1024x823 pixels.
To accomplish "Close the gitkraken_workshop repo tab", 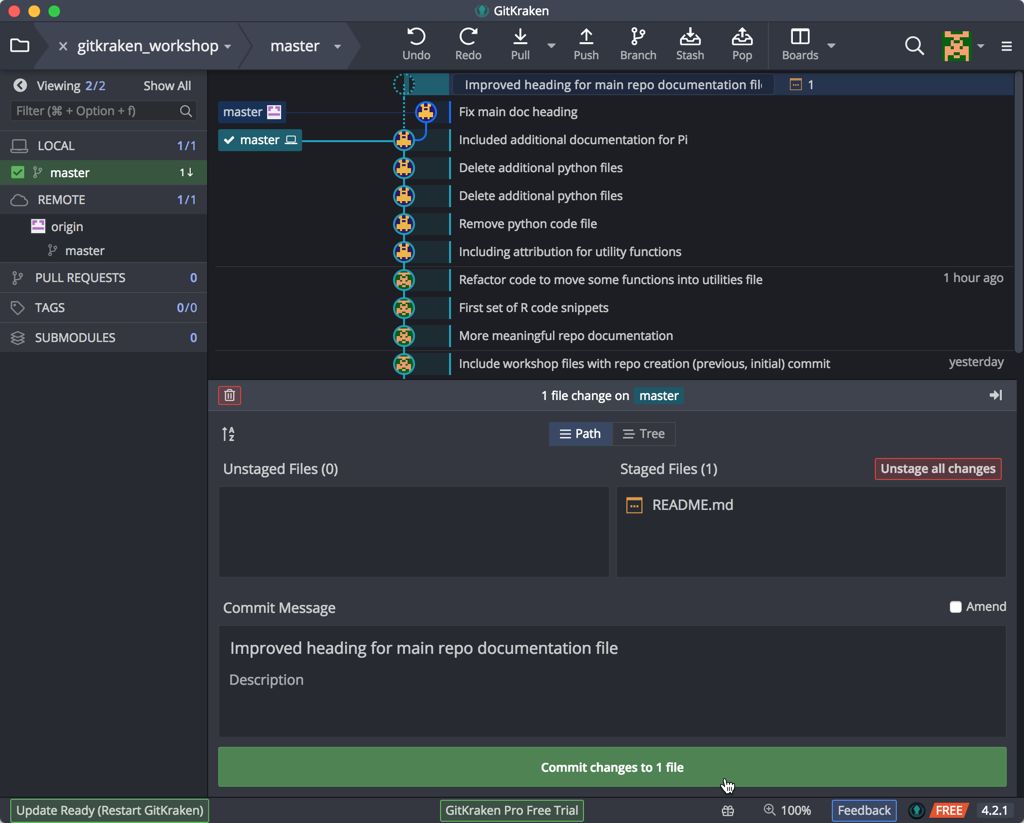I will [63, 46].
